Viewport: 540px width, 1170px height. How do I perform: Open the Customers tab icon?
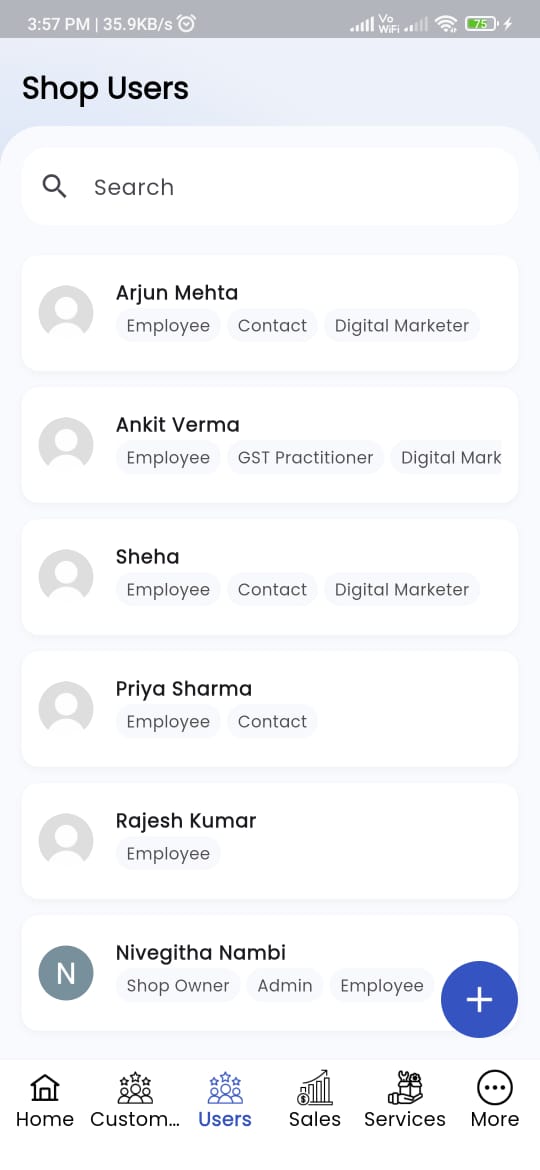(135, 1089)
